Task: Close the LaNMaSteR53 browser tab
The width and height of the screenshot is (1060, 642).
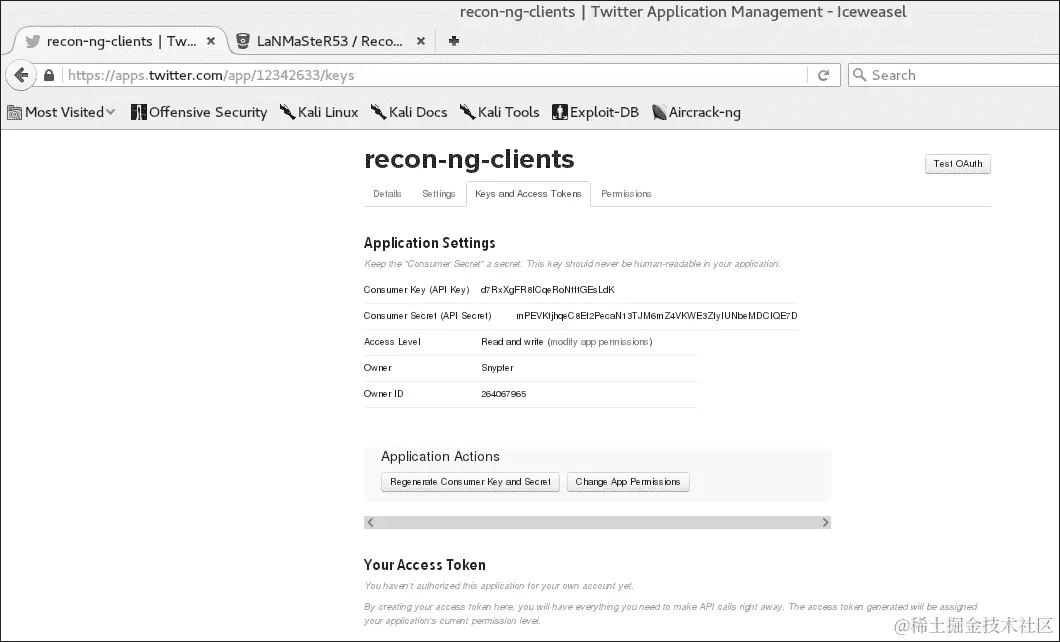Action: (x=420, y=41)
